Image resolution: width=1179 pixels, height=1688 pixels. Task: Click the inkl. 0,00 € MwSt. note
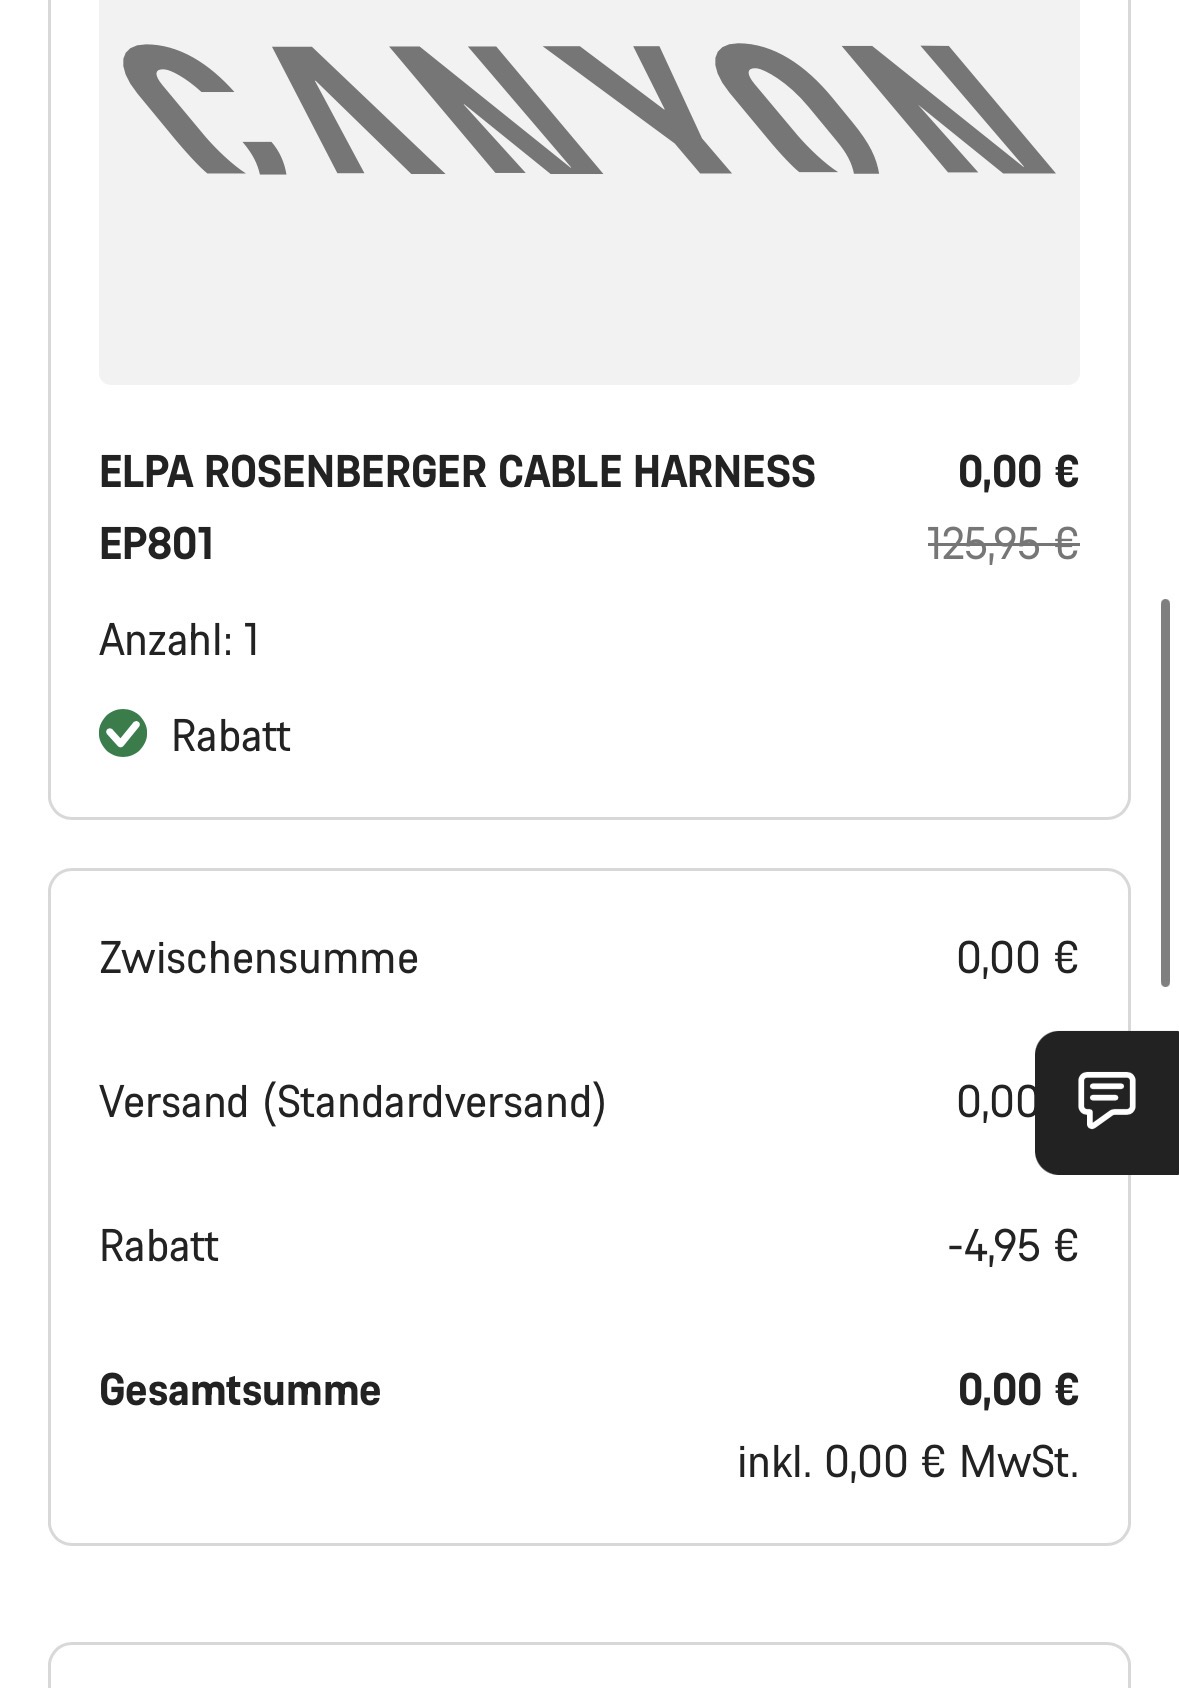908,1462
